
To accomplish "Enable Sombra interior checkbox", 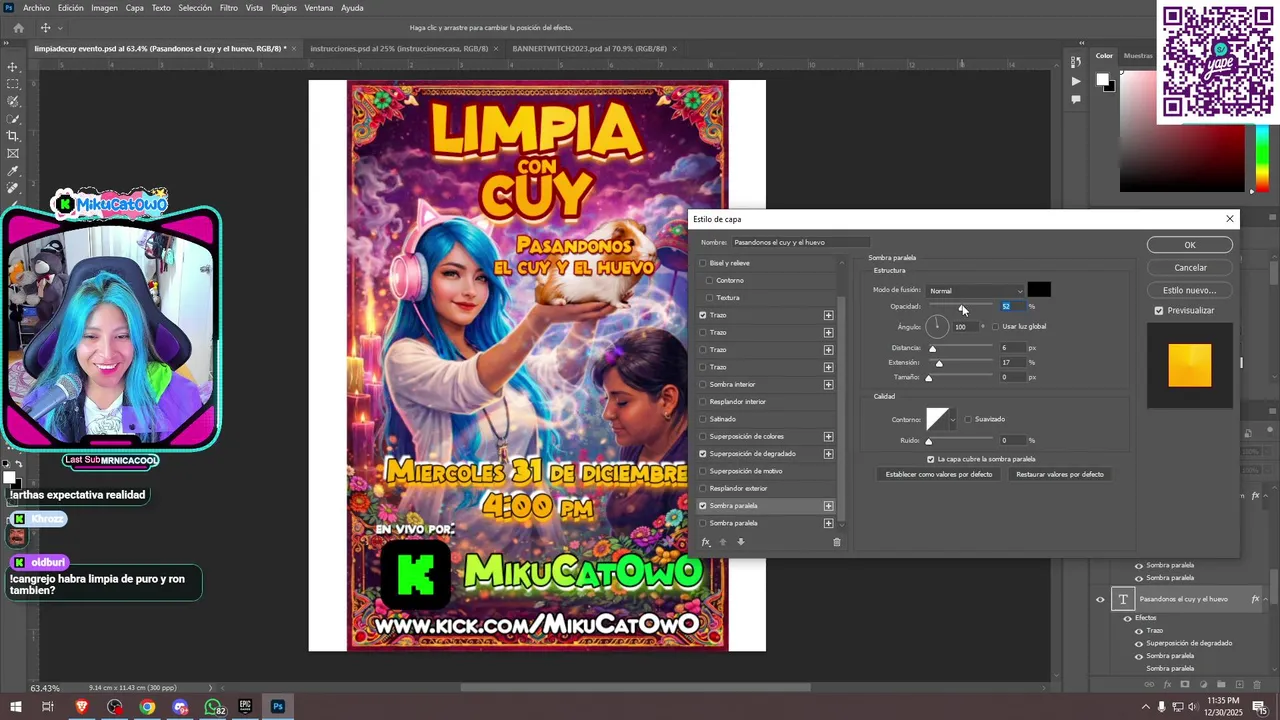I will tap(703, 384).
